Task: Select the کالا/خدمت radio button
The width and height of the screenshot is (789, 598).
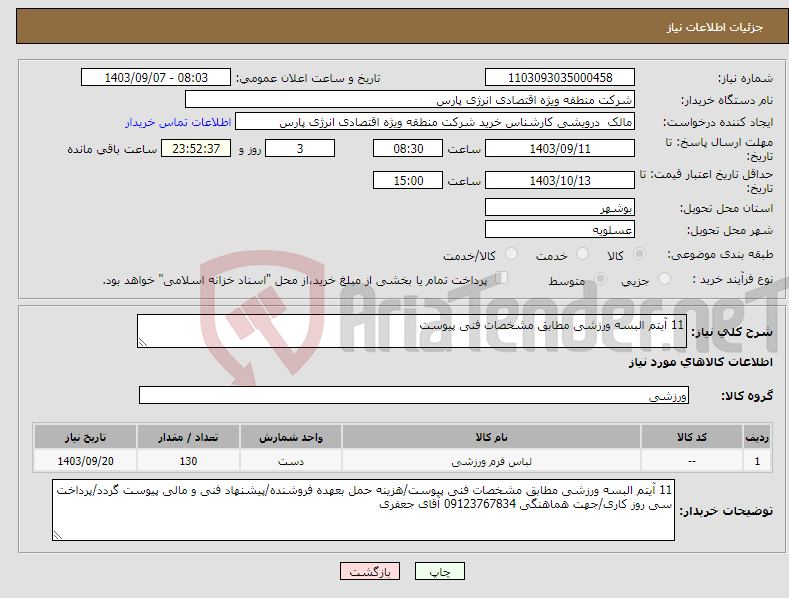Action: coord(511,254)
